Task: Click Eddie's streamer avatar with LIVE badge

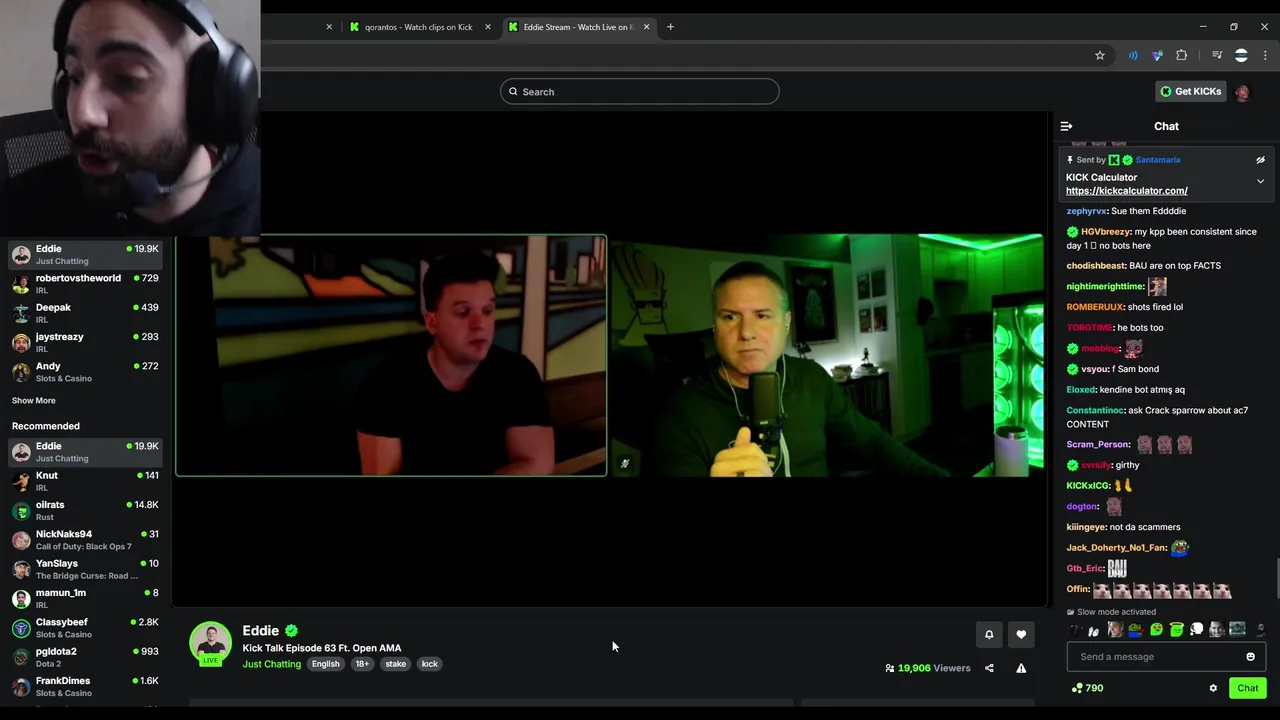Action: 211,644
